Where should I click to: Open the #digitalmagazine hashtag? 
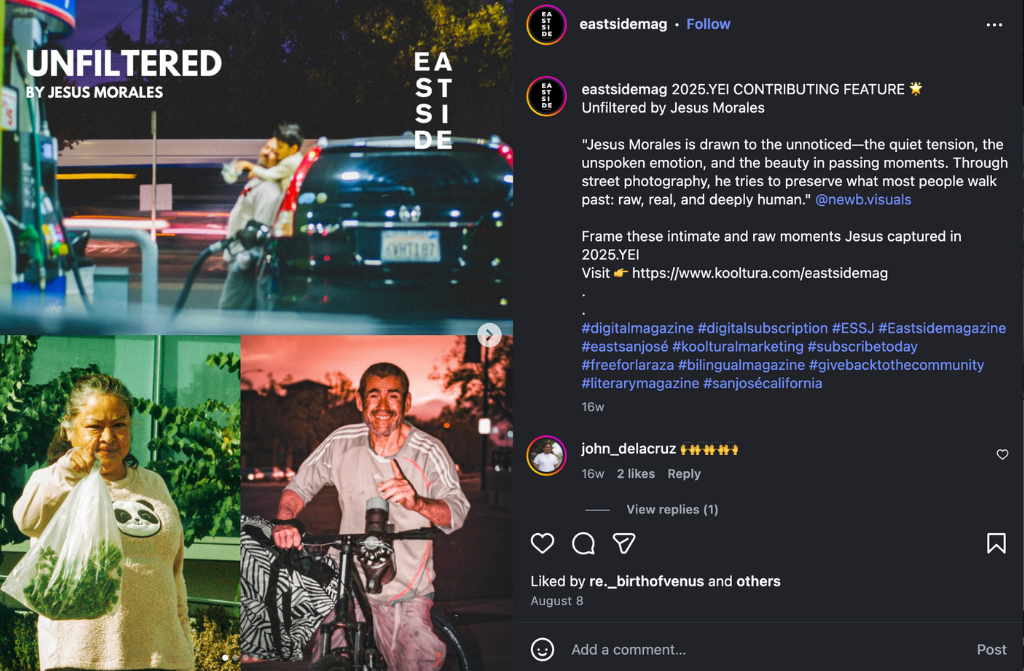(637, 328)
